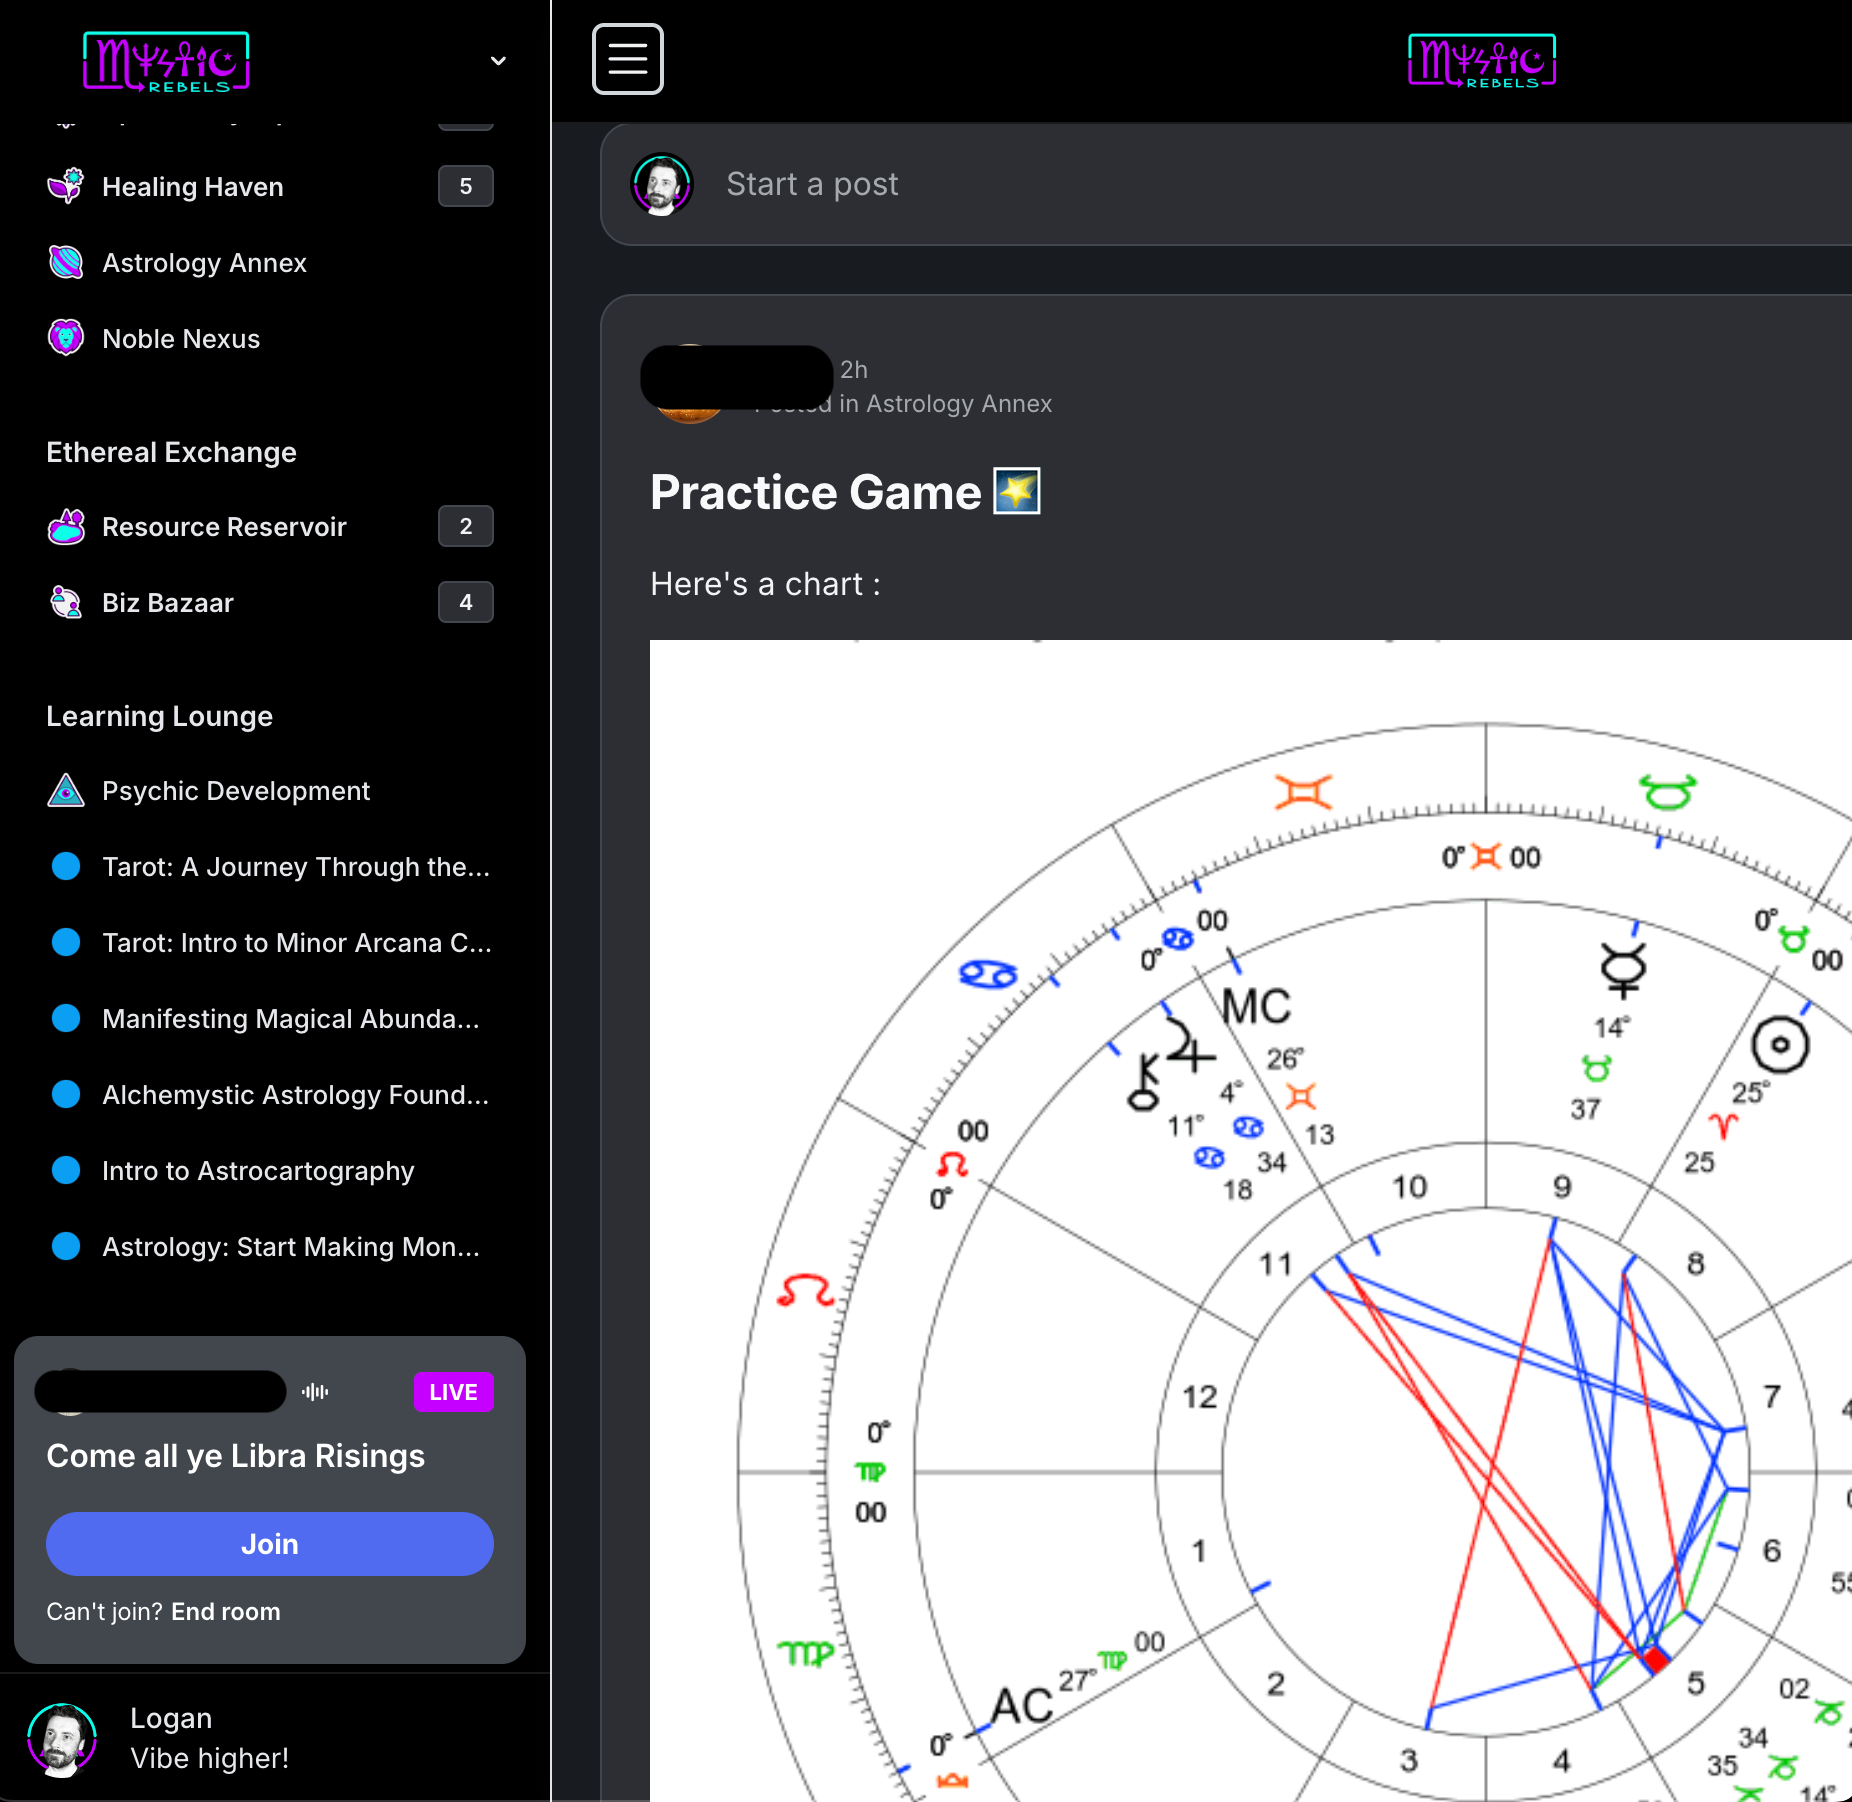1852x1802 pixels.
Task: Open Intro to Astrocartography course
Action: click(x=257, y=1170)
